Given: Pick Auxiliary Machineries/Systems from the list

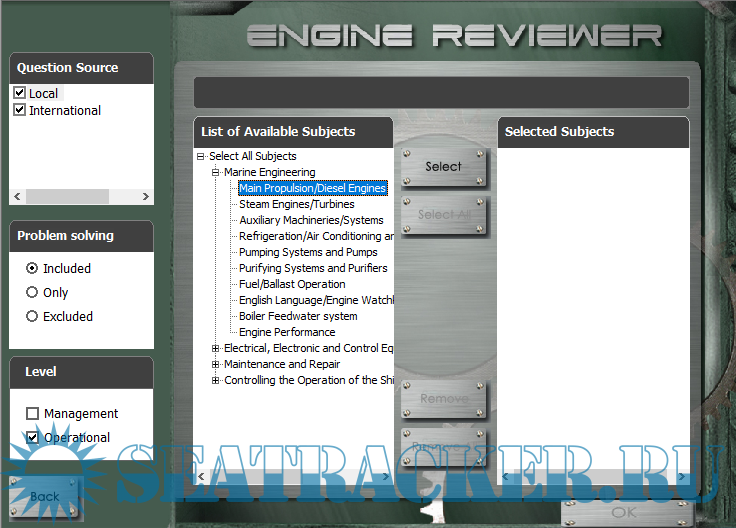Looking at the screenshot, I should tap(311, 220).
